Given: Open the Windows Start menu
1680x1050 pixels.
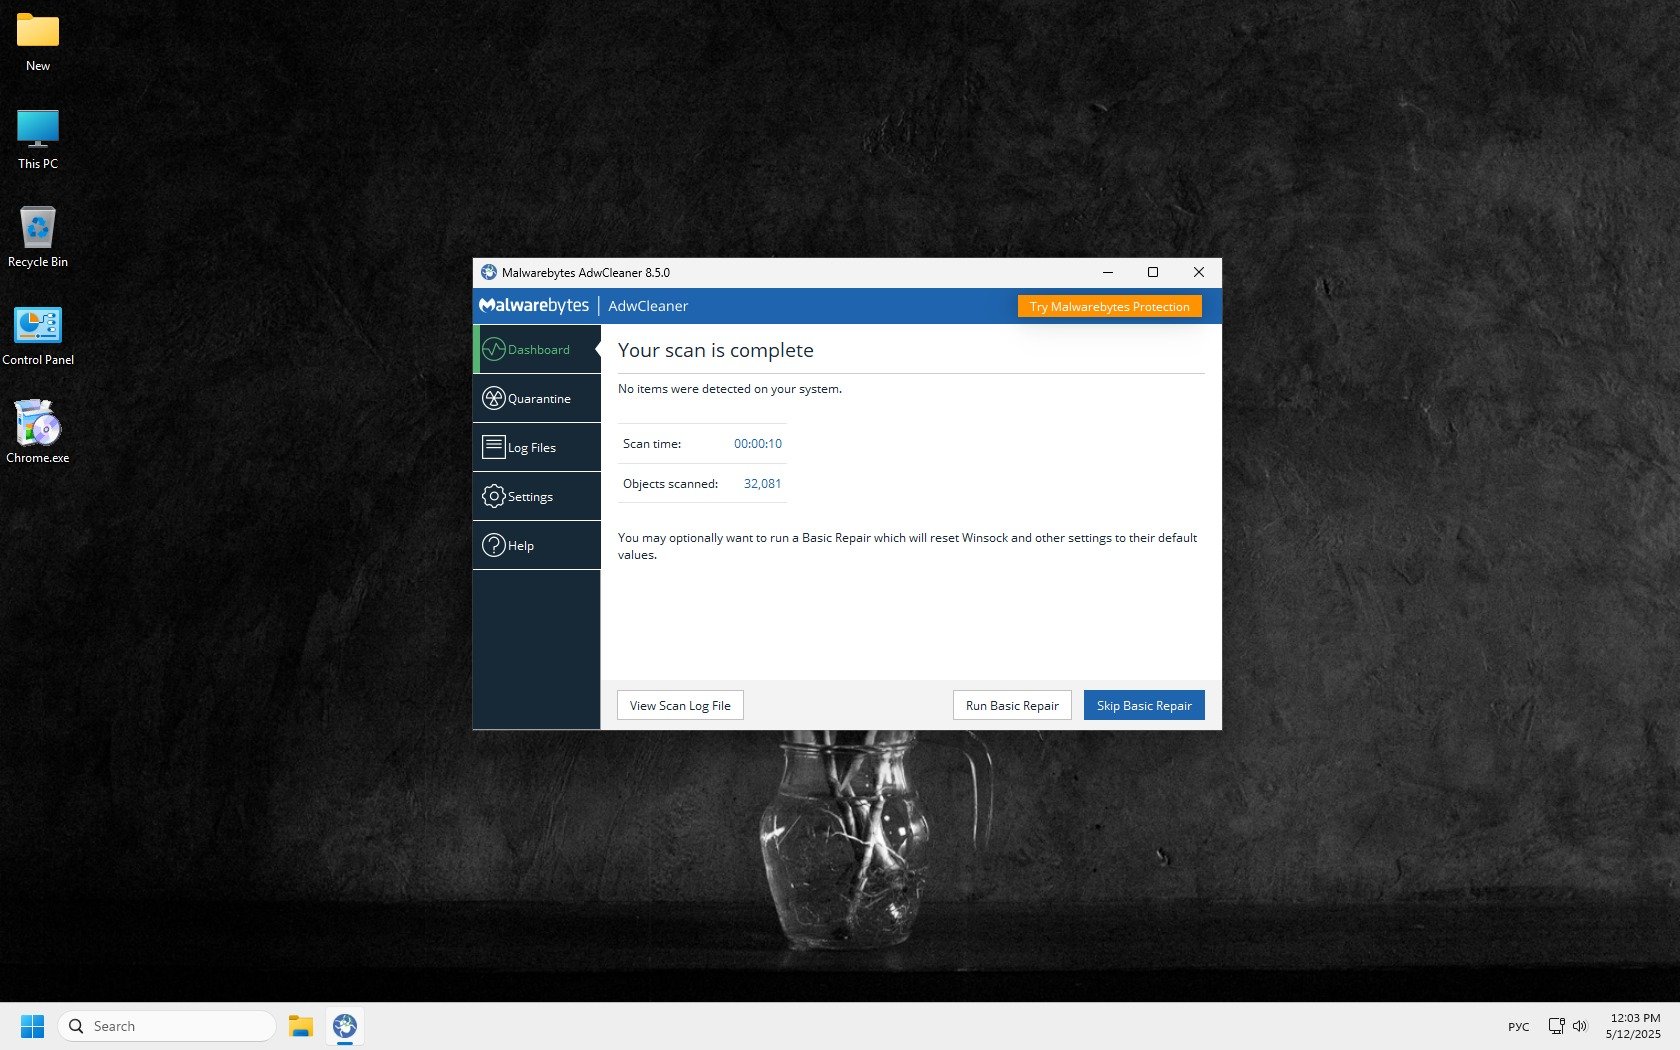Looking at the screenshot, I should [32, 1026].
